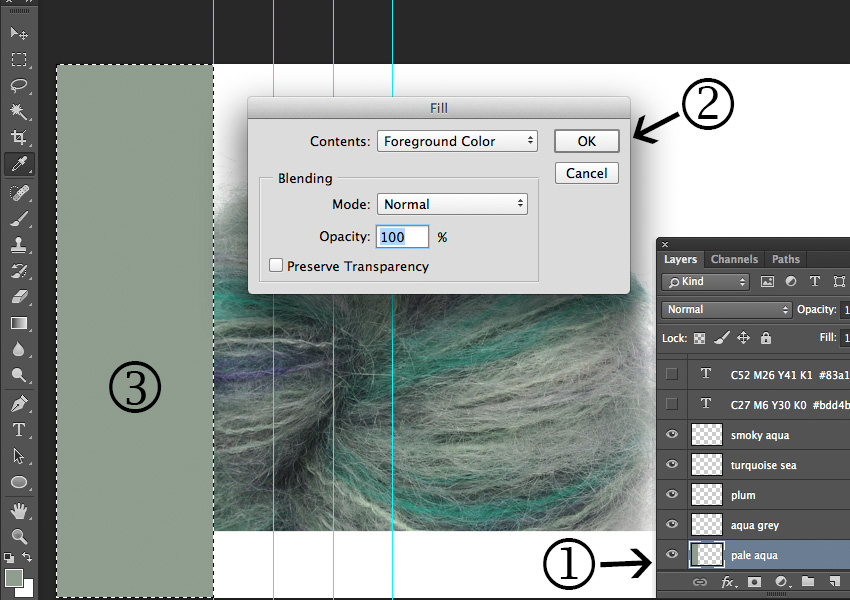Hide the smoky aqua layer

pos(672,435)
